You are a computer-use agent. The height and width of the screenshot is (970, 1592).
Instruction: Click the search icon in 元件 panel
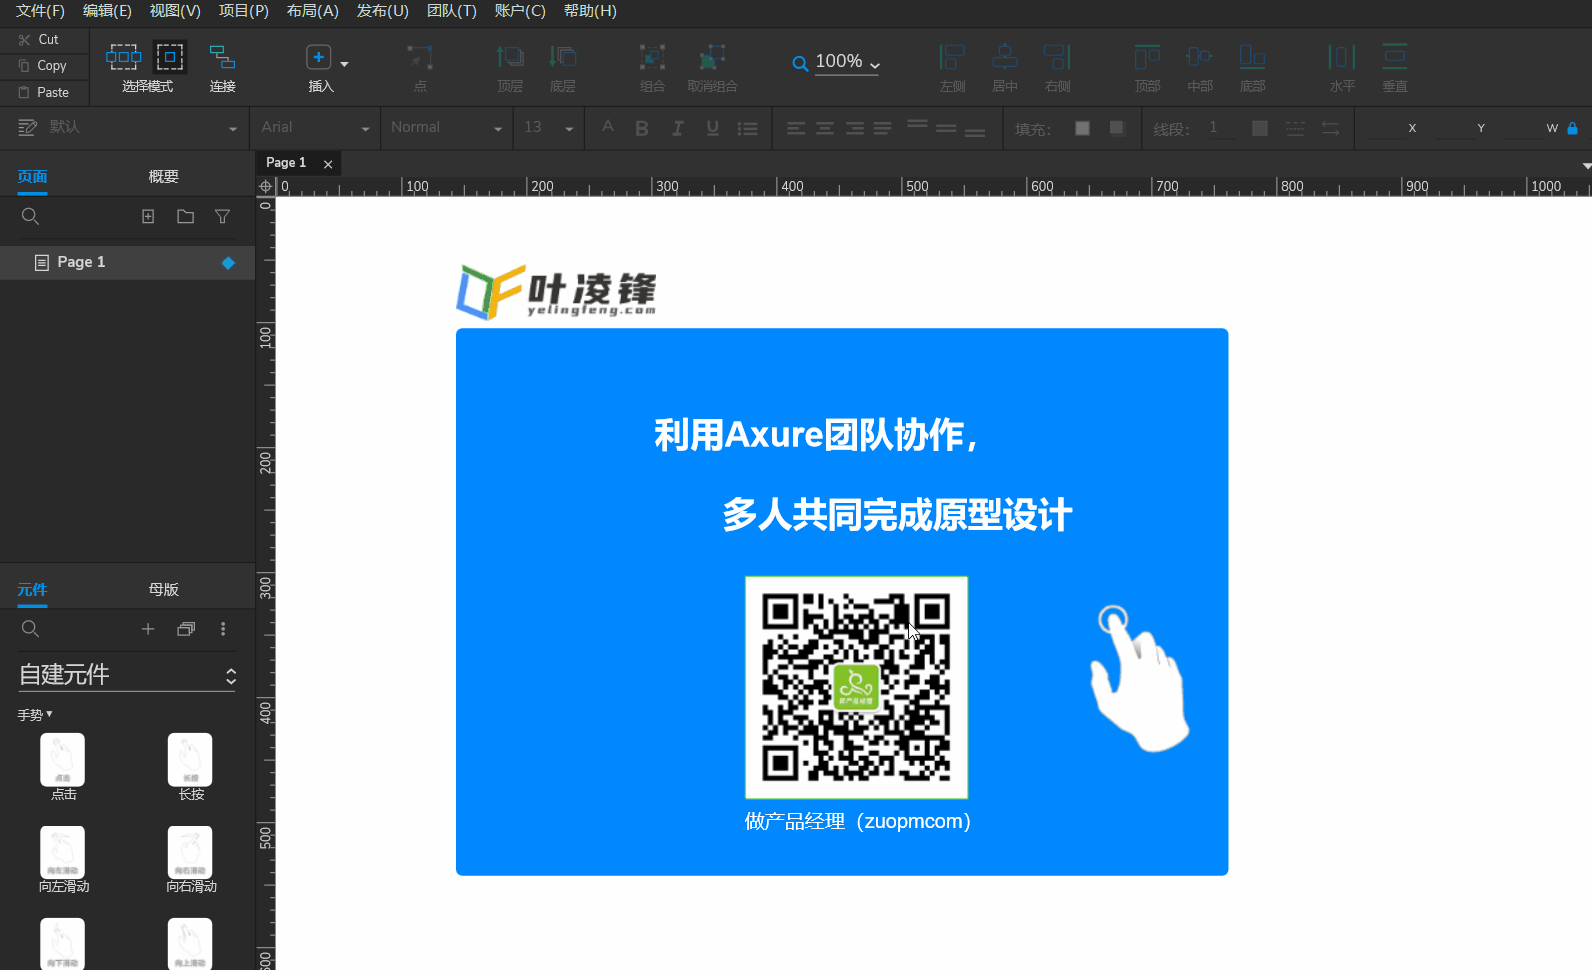click(31, 628)
